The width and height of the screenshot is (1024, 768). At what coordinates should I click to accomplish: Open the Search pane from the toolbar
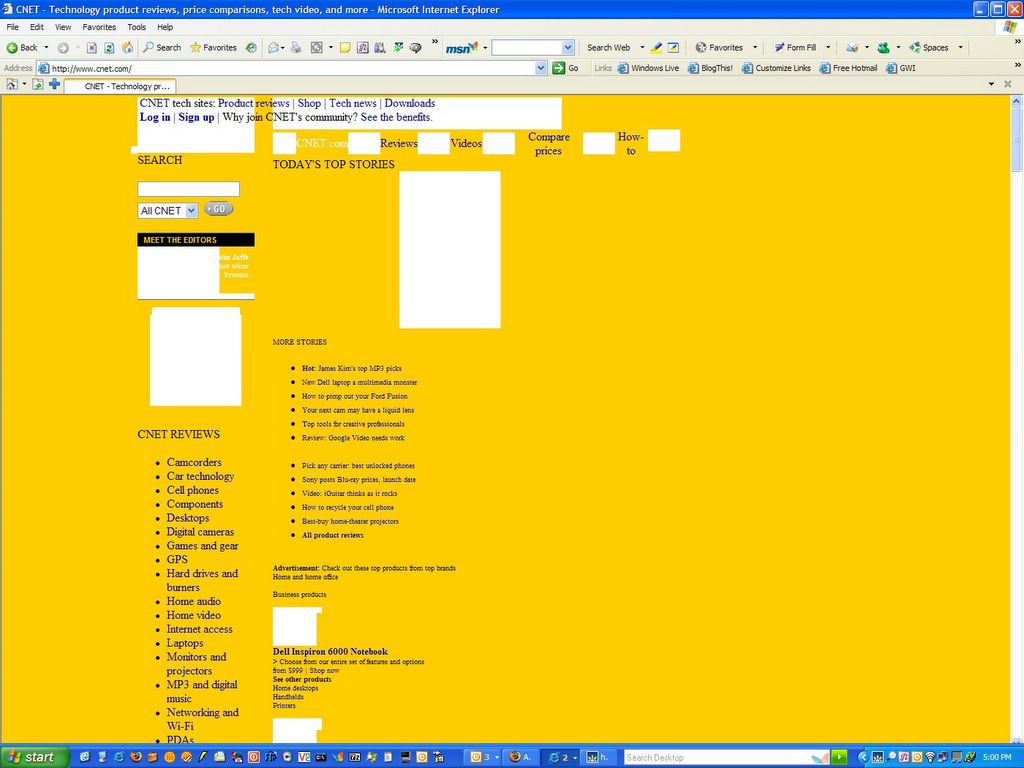pyautogui.click(x=162, y=48)
